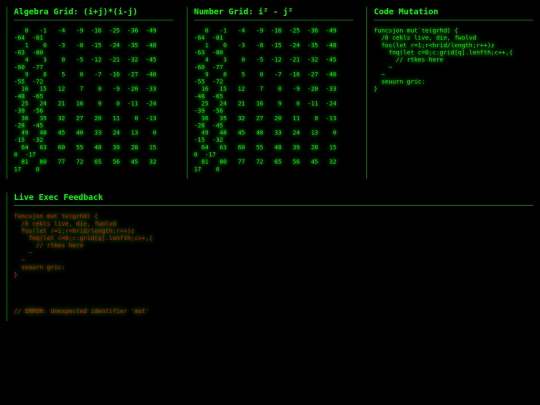This screenshot has width=540, height=405.
Task: Click 'funcsjon mut`te(grhd) {' in Code Mutation
Action: pos(416,30)
